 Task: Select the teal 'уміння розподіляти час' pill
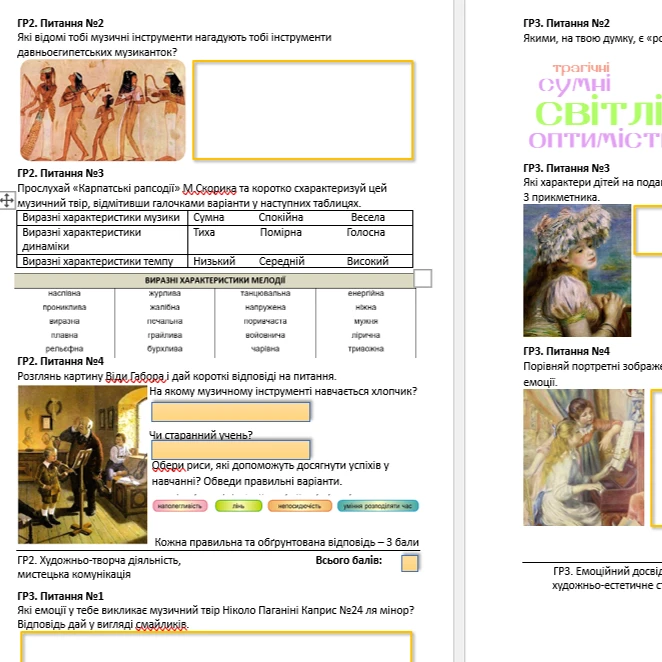378,506
